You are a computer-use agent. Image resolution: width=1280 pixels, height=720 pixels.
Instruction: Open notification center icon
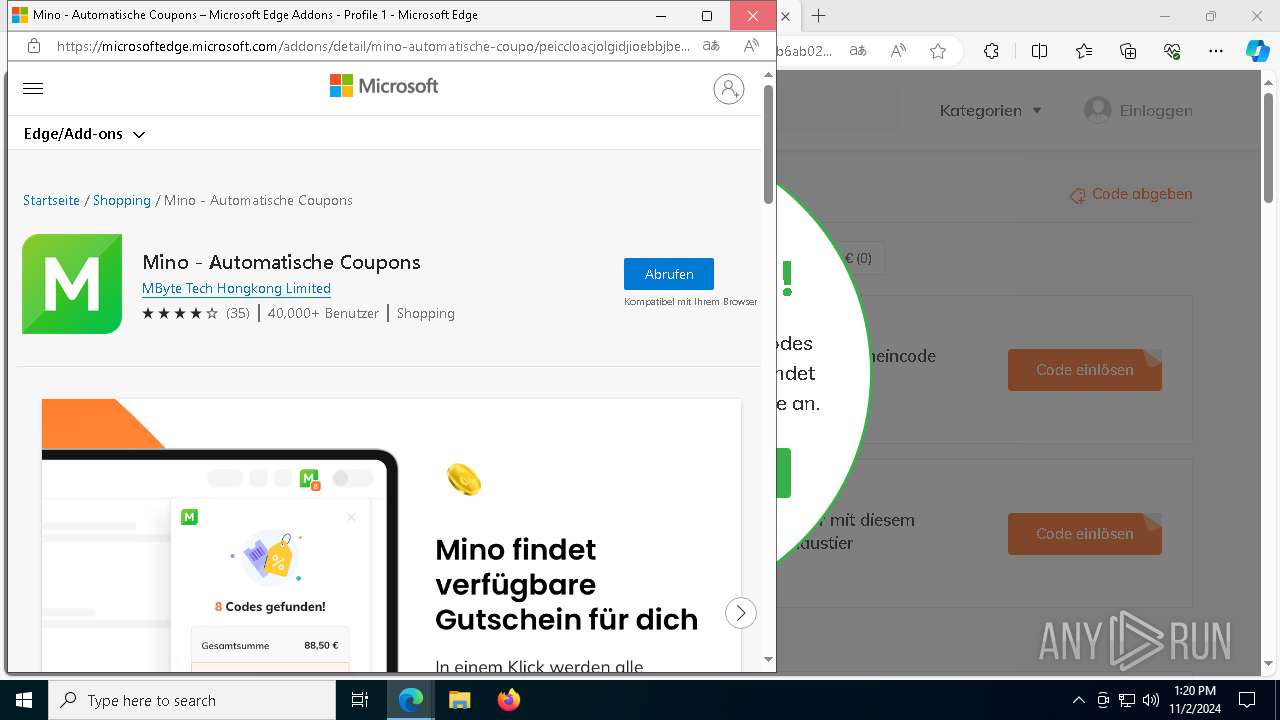[1247, 700]
